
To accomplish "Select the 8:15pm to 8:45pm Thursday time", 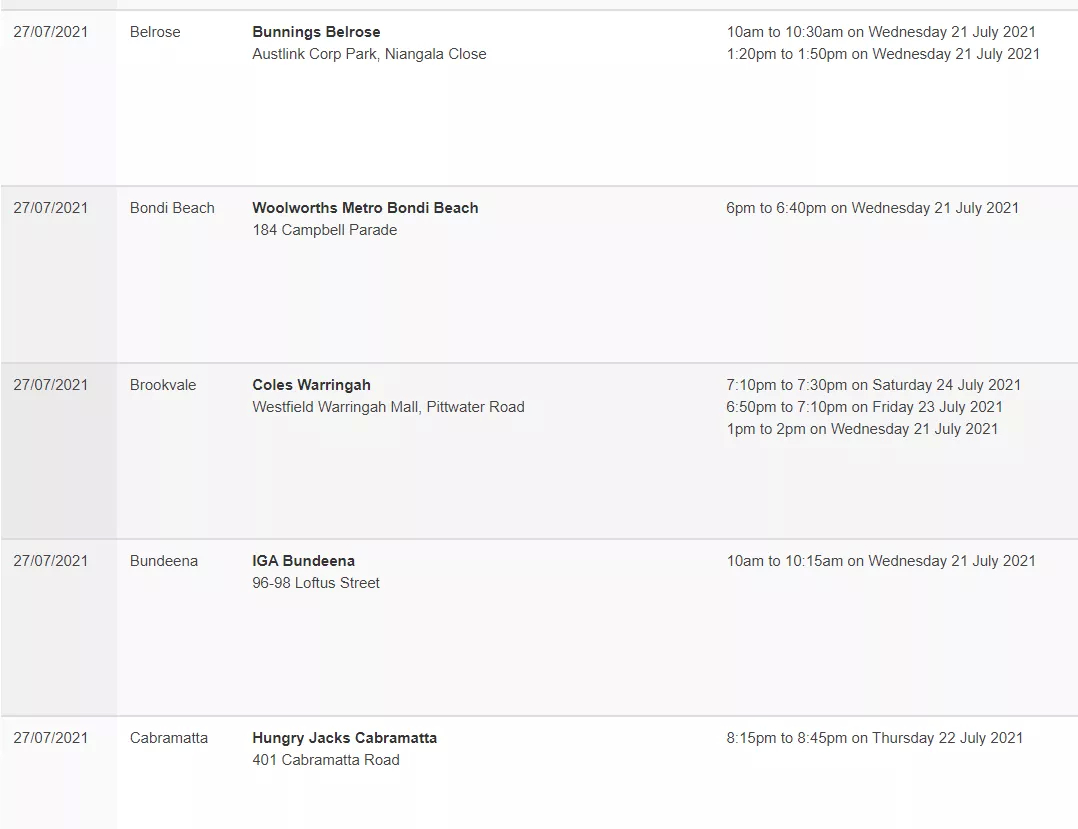I will (x=874, y=738).
